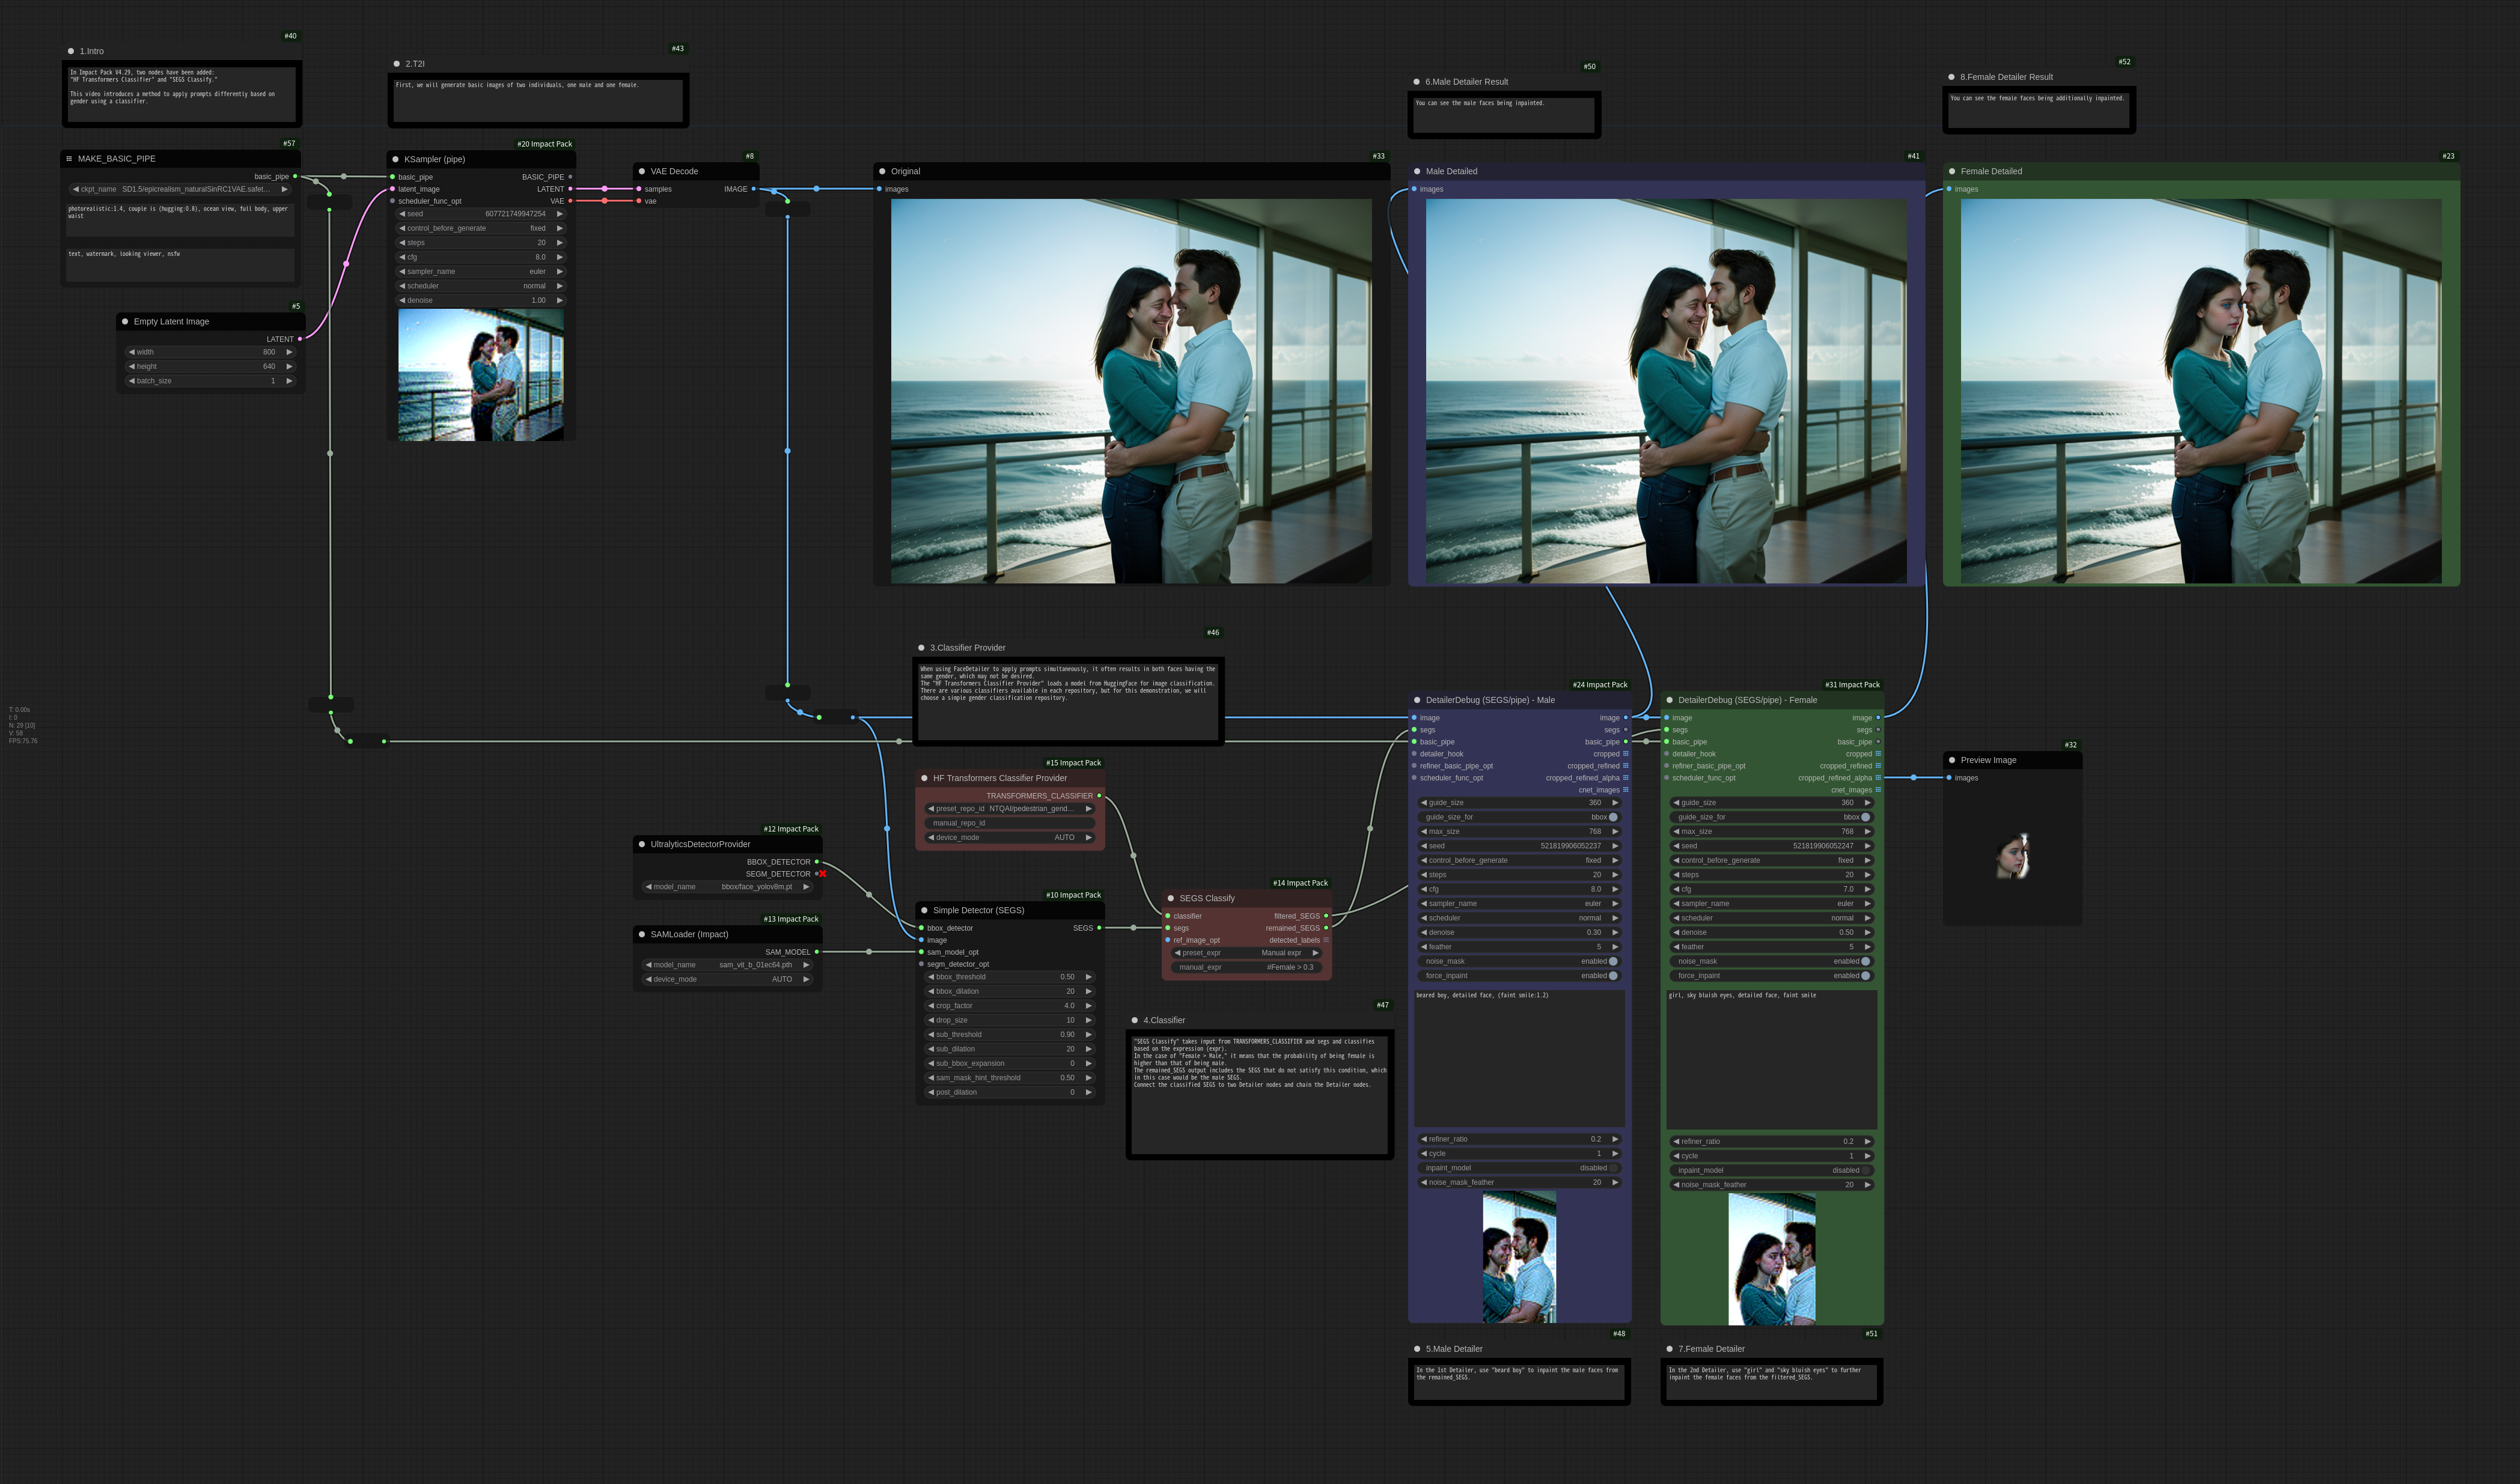Click SEGS Classify filtered_SEGS output slot
This screenshot has width=2520, height=1484.
[1326, 916]
